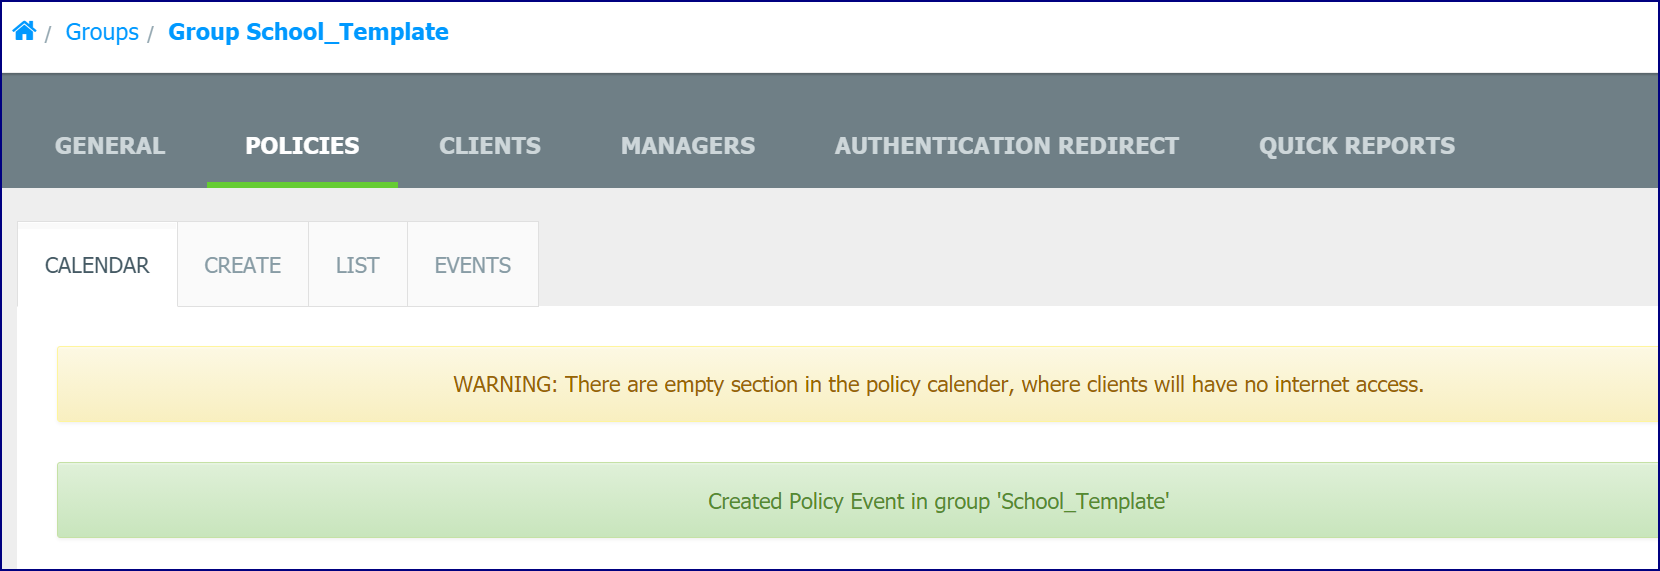Open the CREATE policy sub-tab
This screenshot has height=571, width=1660.
[243, 265]
